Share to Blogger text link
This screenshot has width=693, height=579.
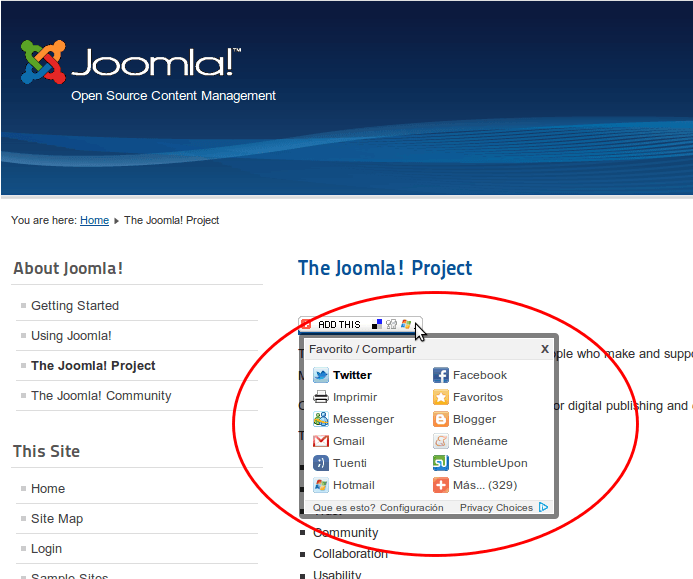474,419
